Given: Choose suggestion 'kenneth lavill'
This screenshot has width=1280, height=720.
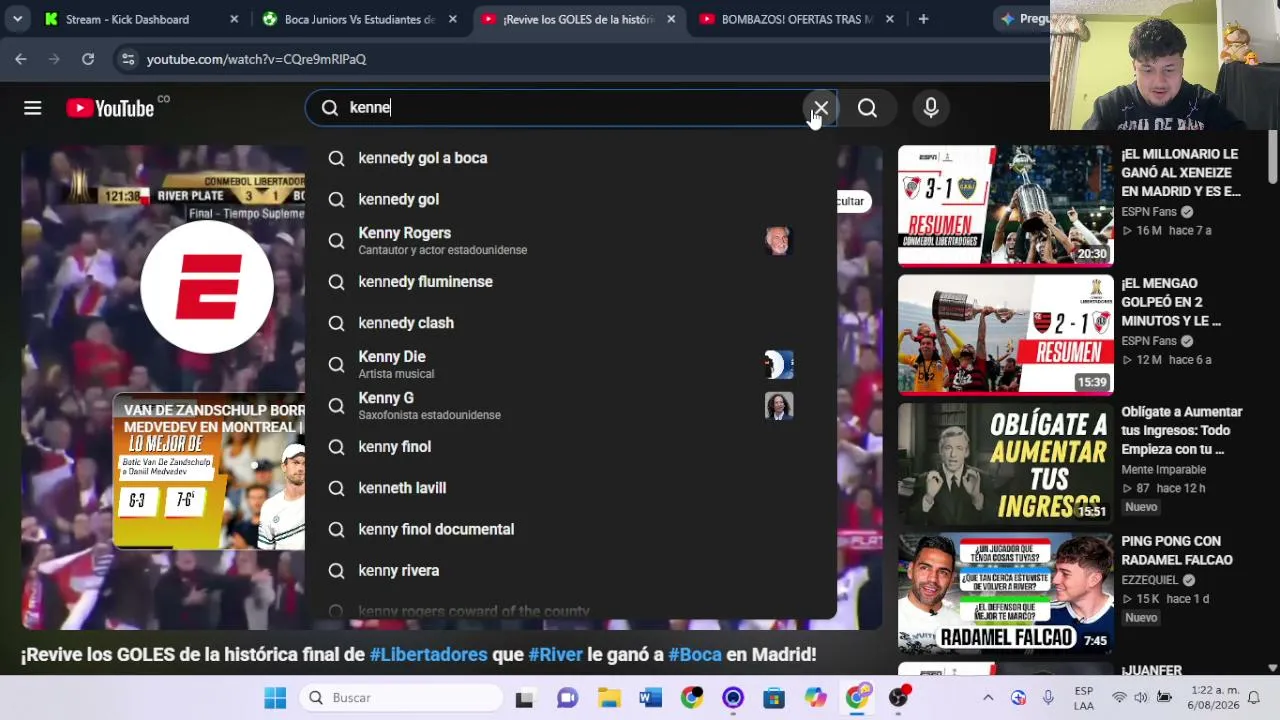Looking at the screenshot, I should 570,488.
